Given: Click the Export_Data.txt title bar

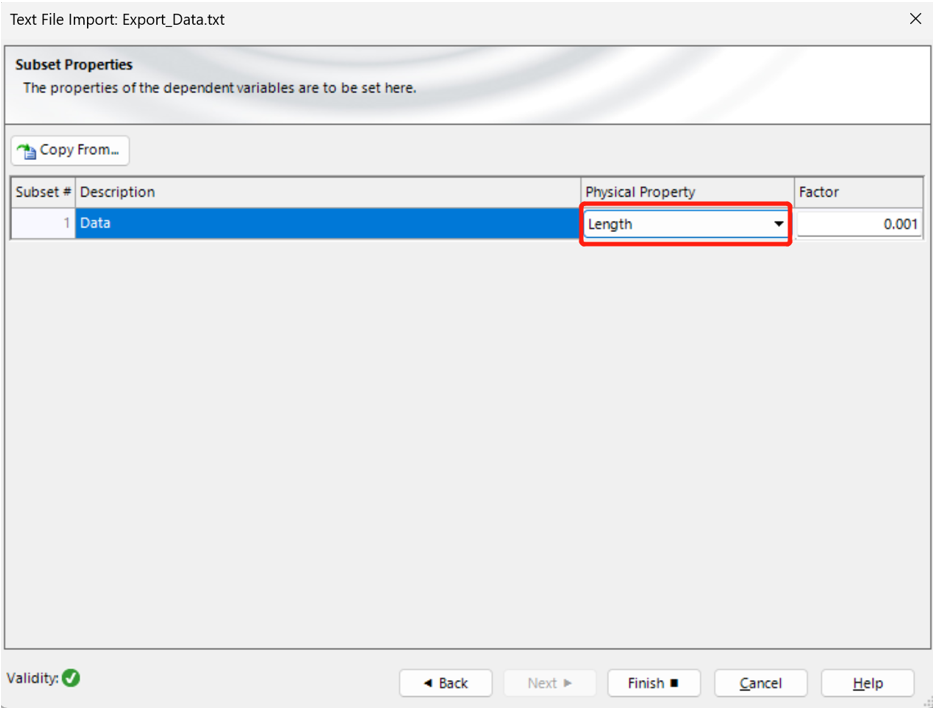Looking at the screenshot, I should coord(117,19).
